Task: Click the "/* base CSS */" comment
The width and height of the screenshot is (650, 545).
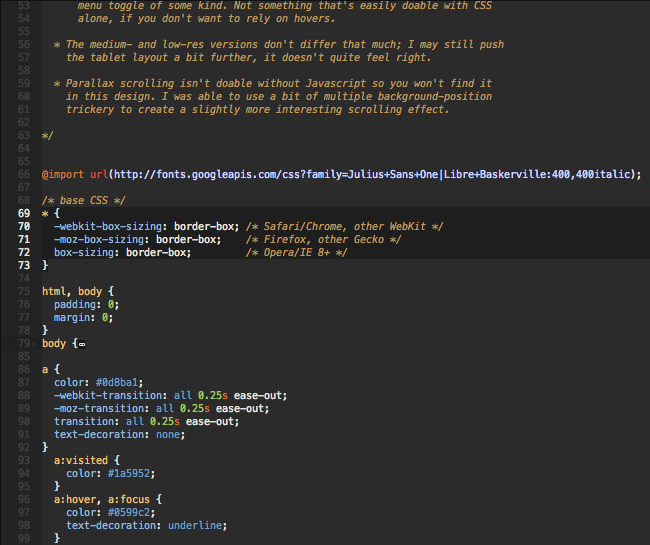Action: click(x=83, y=201)
